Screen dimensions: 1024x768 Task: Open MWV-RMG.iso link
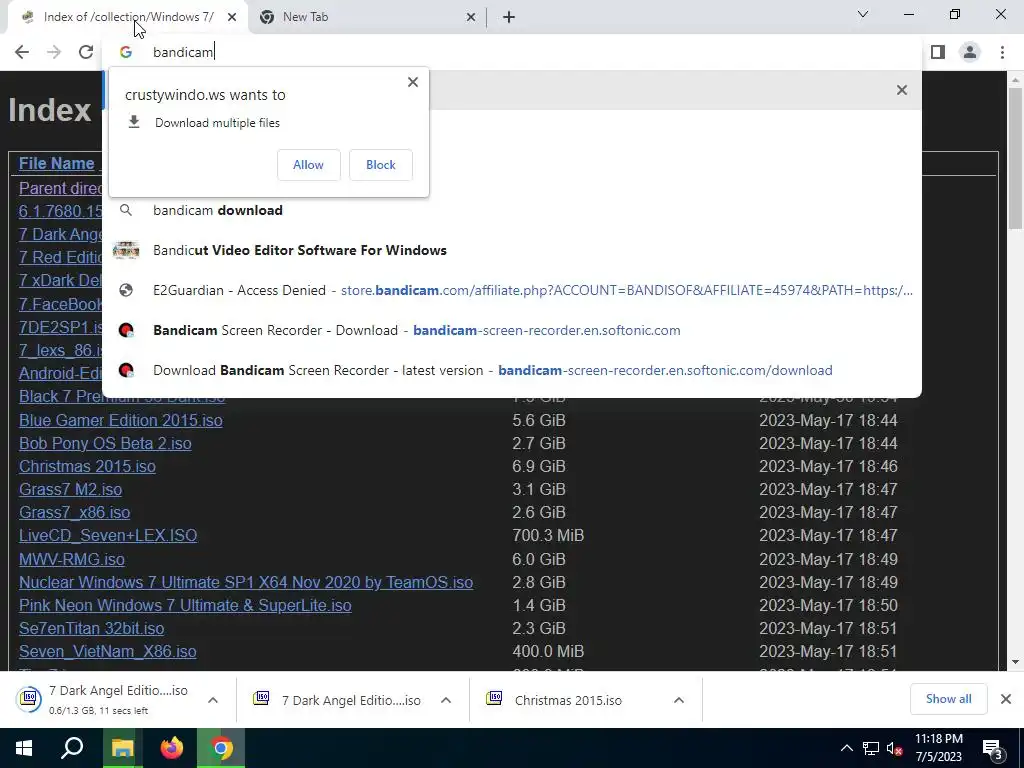[x=72, y=560]
